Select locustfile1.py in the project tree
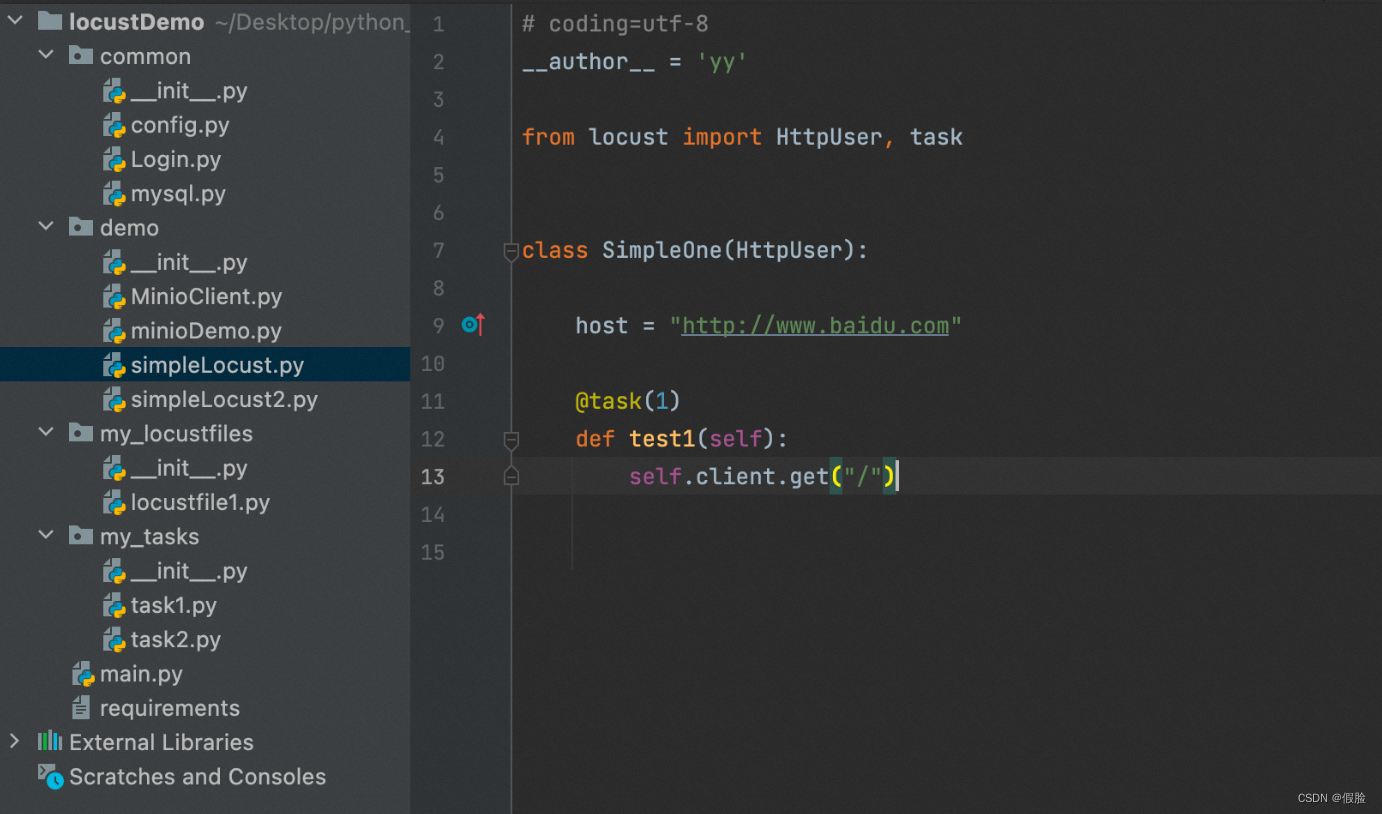 pos(200,502)
